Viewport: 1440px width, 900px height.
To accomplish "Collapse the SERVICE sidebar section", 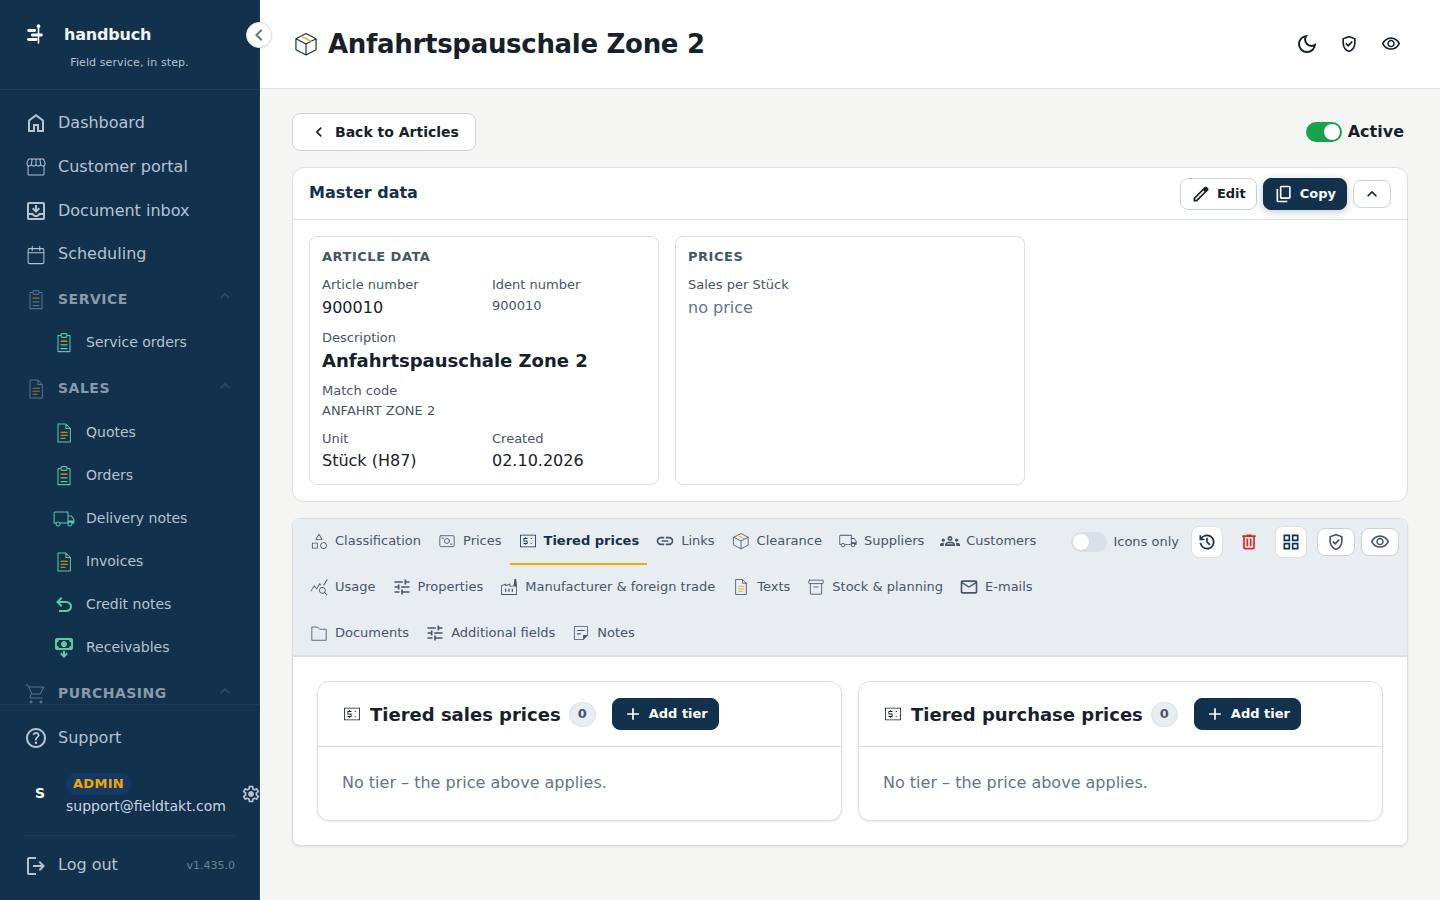I will click(x=225, y=298).
